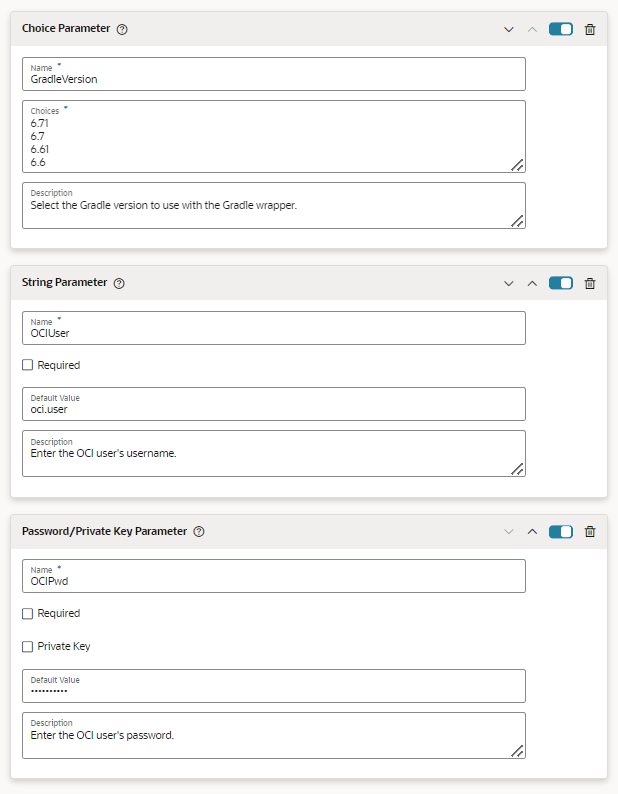Click the oci.user default value field
The height and width of the screenshot is (794, 618).
273,408
